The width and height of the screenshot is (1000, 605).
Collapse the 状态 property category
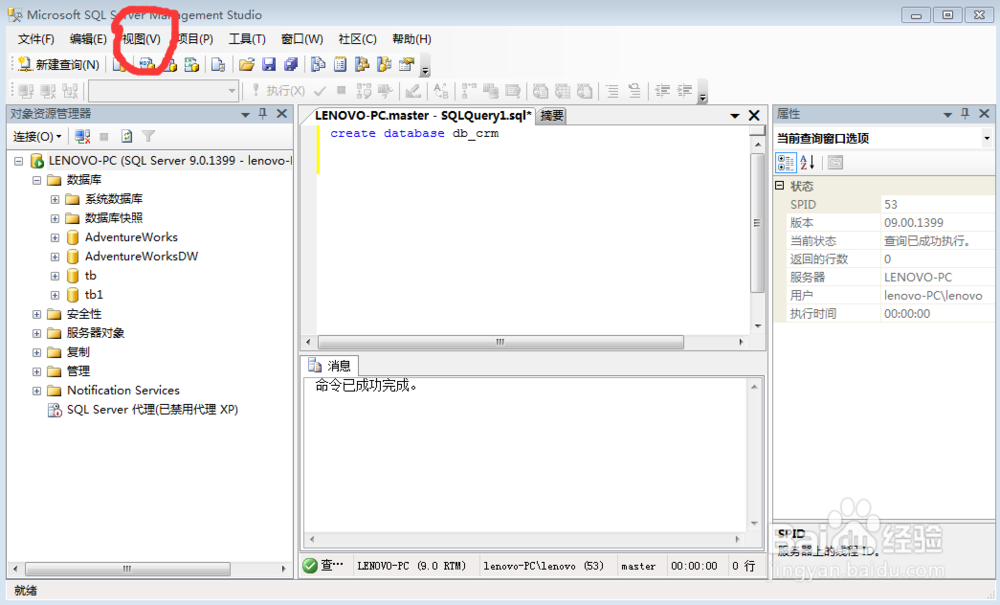(779, 186)
